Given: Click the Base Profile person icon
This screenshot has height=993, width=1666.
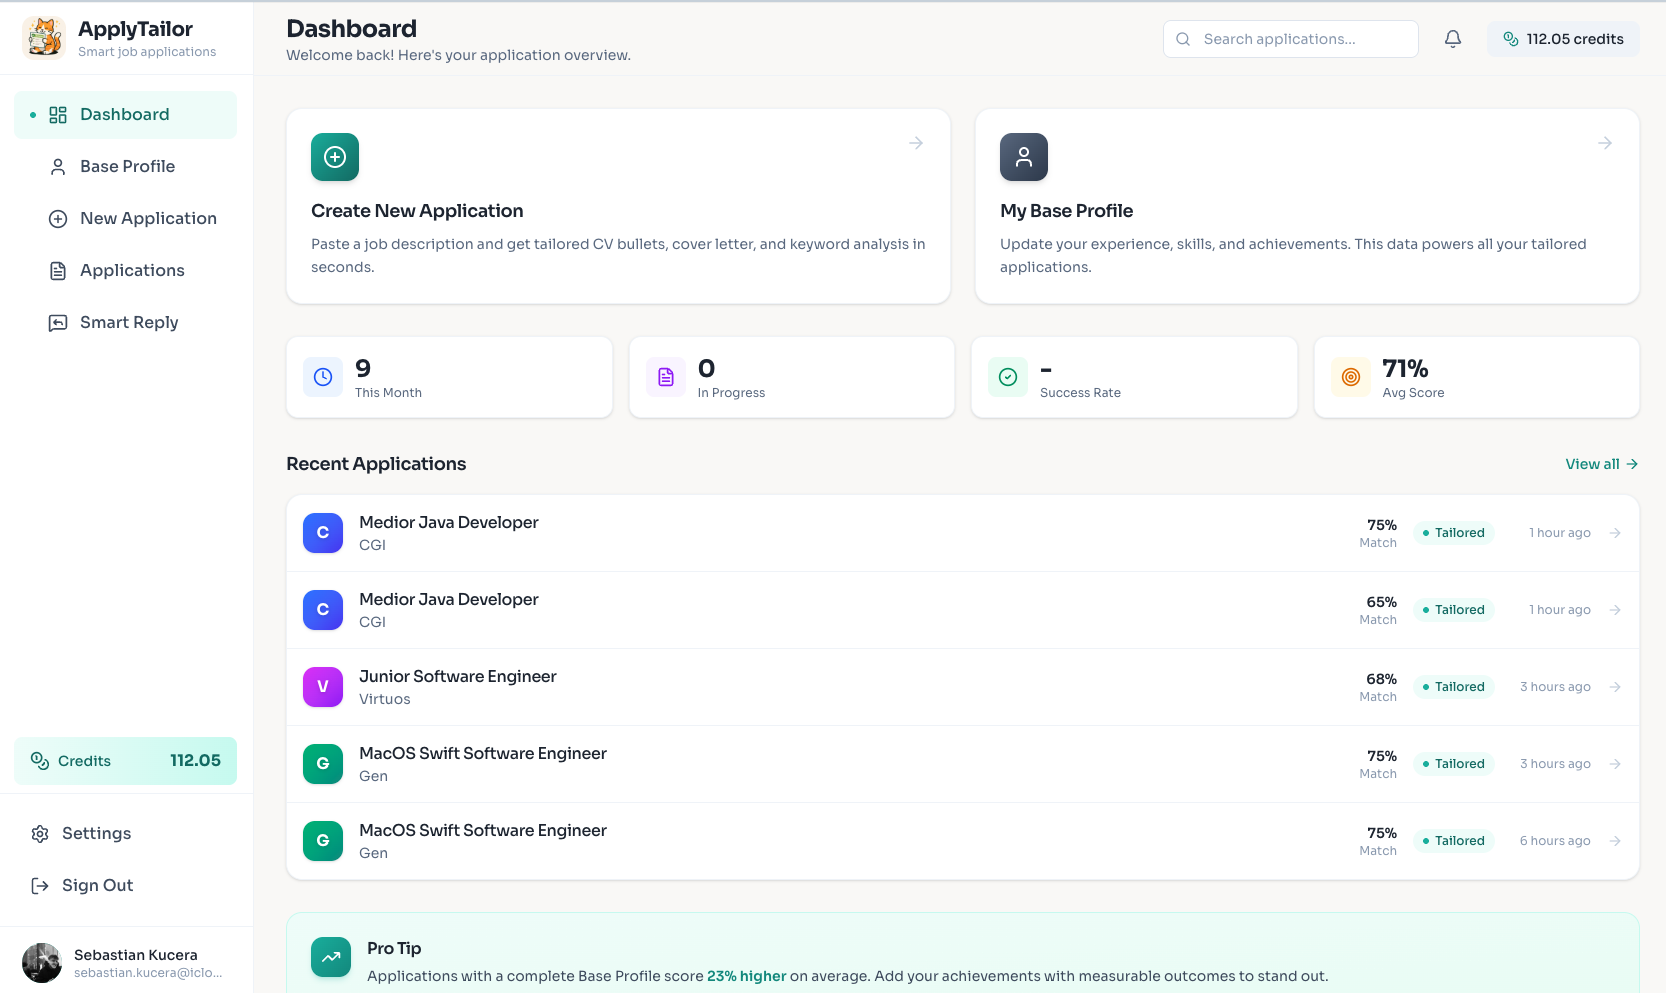Looking at the screenshot, I should [x=57, y=166].
